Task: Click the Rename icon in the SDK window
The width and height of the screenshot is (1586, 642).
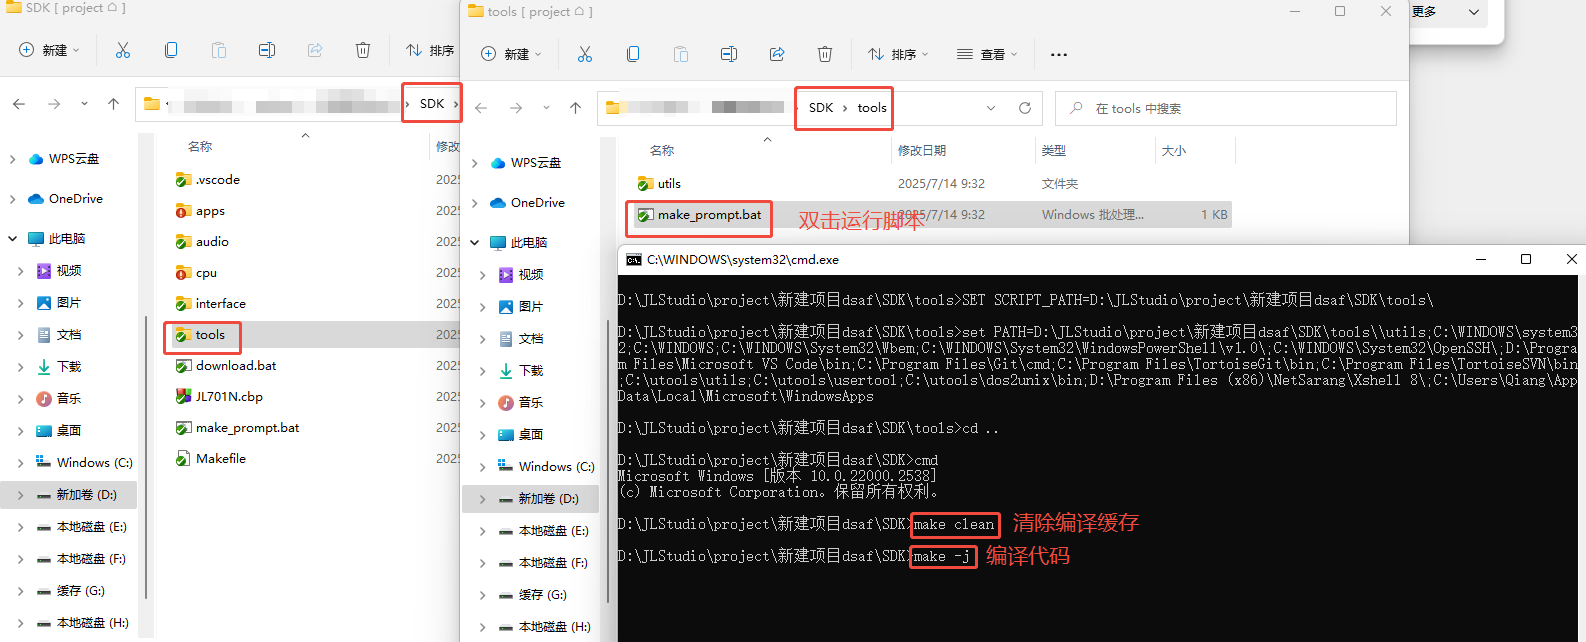Action: click(267, 50)
